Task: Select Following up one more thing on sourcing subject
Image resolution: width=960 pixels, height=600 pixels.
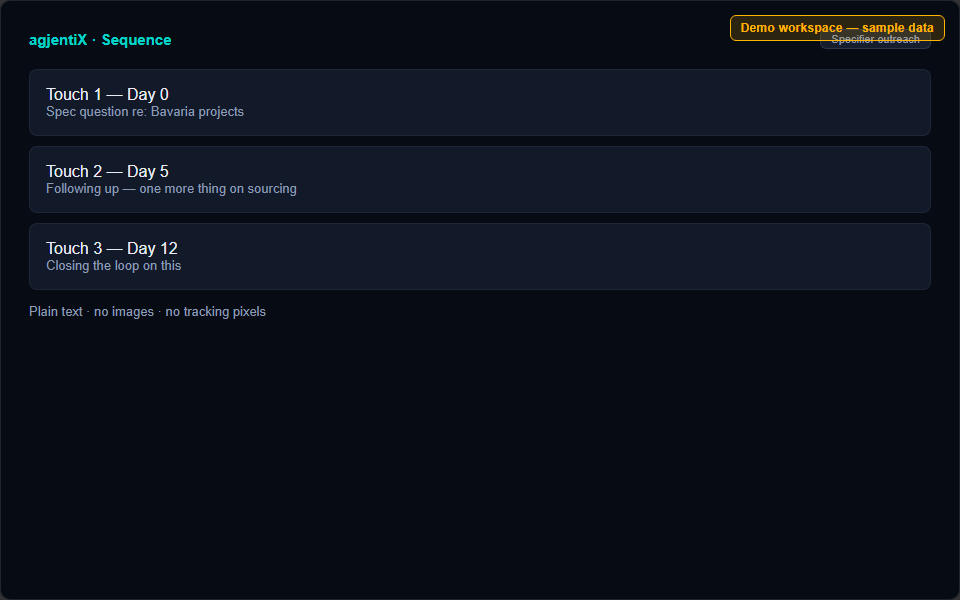Action: (x=171, y=189)
